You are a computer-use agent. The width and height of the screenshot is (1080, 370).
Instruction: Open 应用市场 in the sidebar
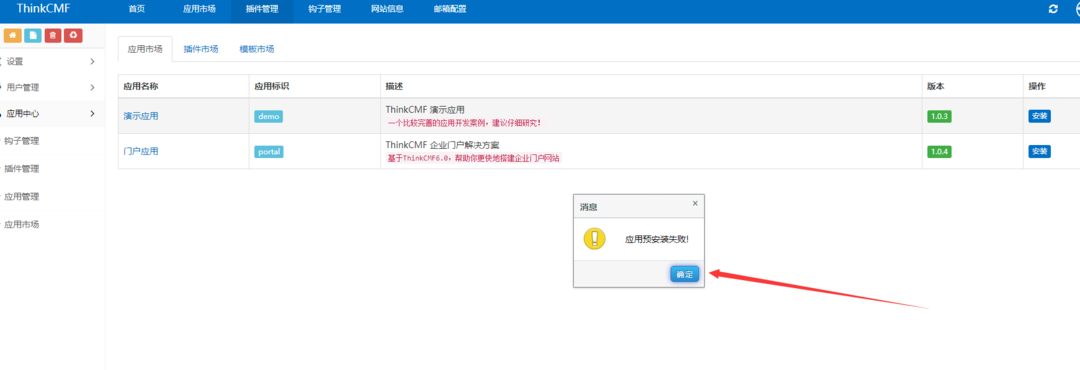[21, 224]
